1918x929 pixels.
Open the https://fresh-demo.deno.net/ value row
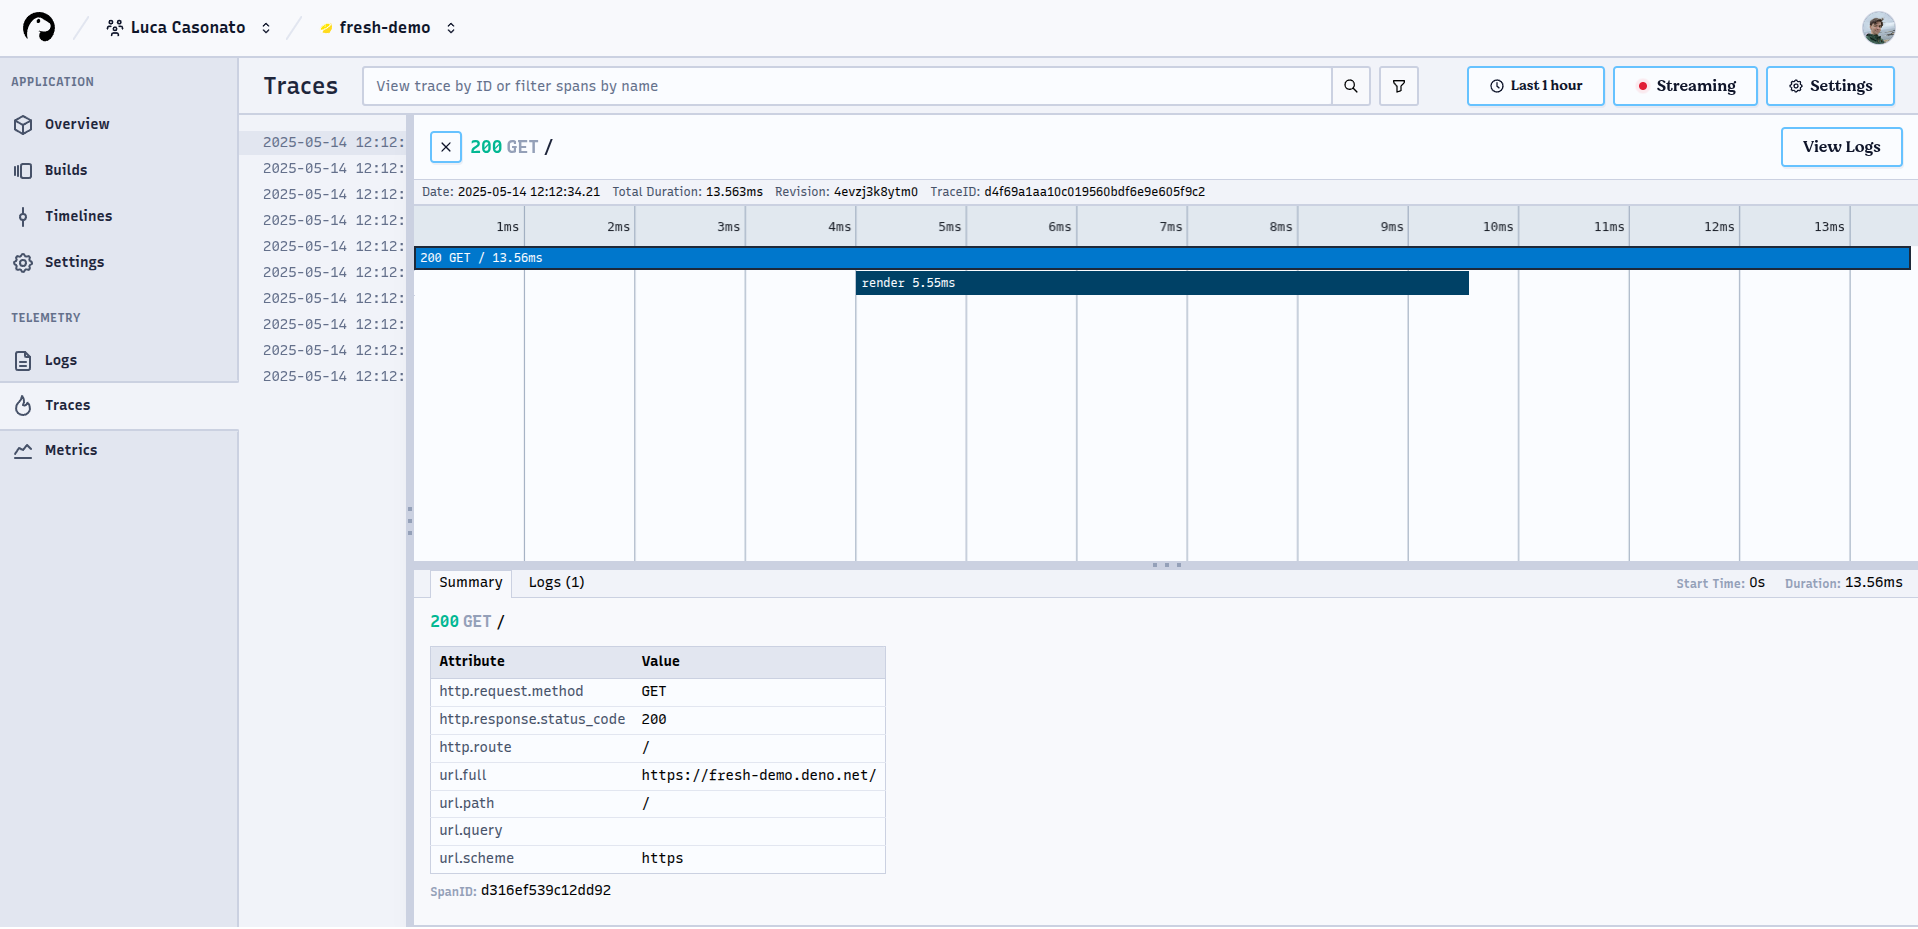(x=758, y=775)
